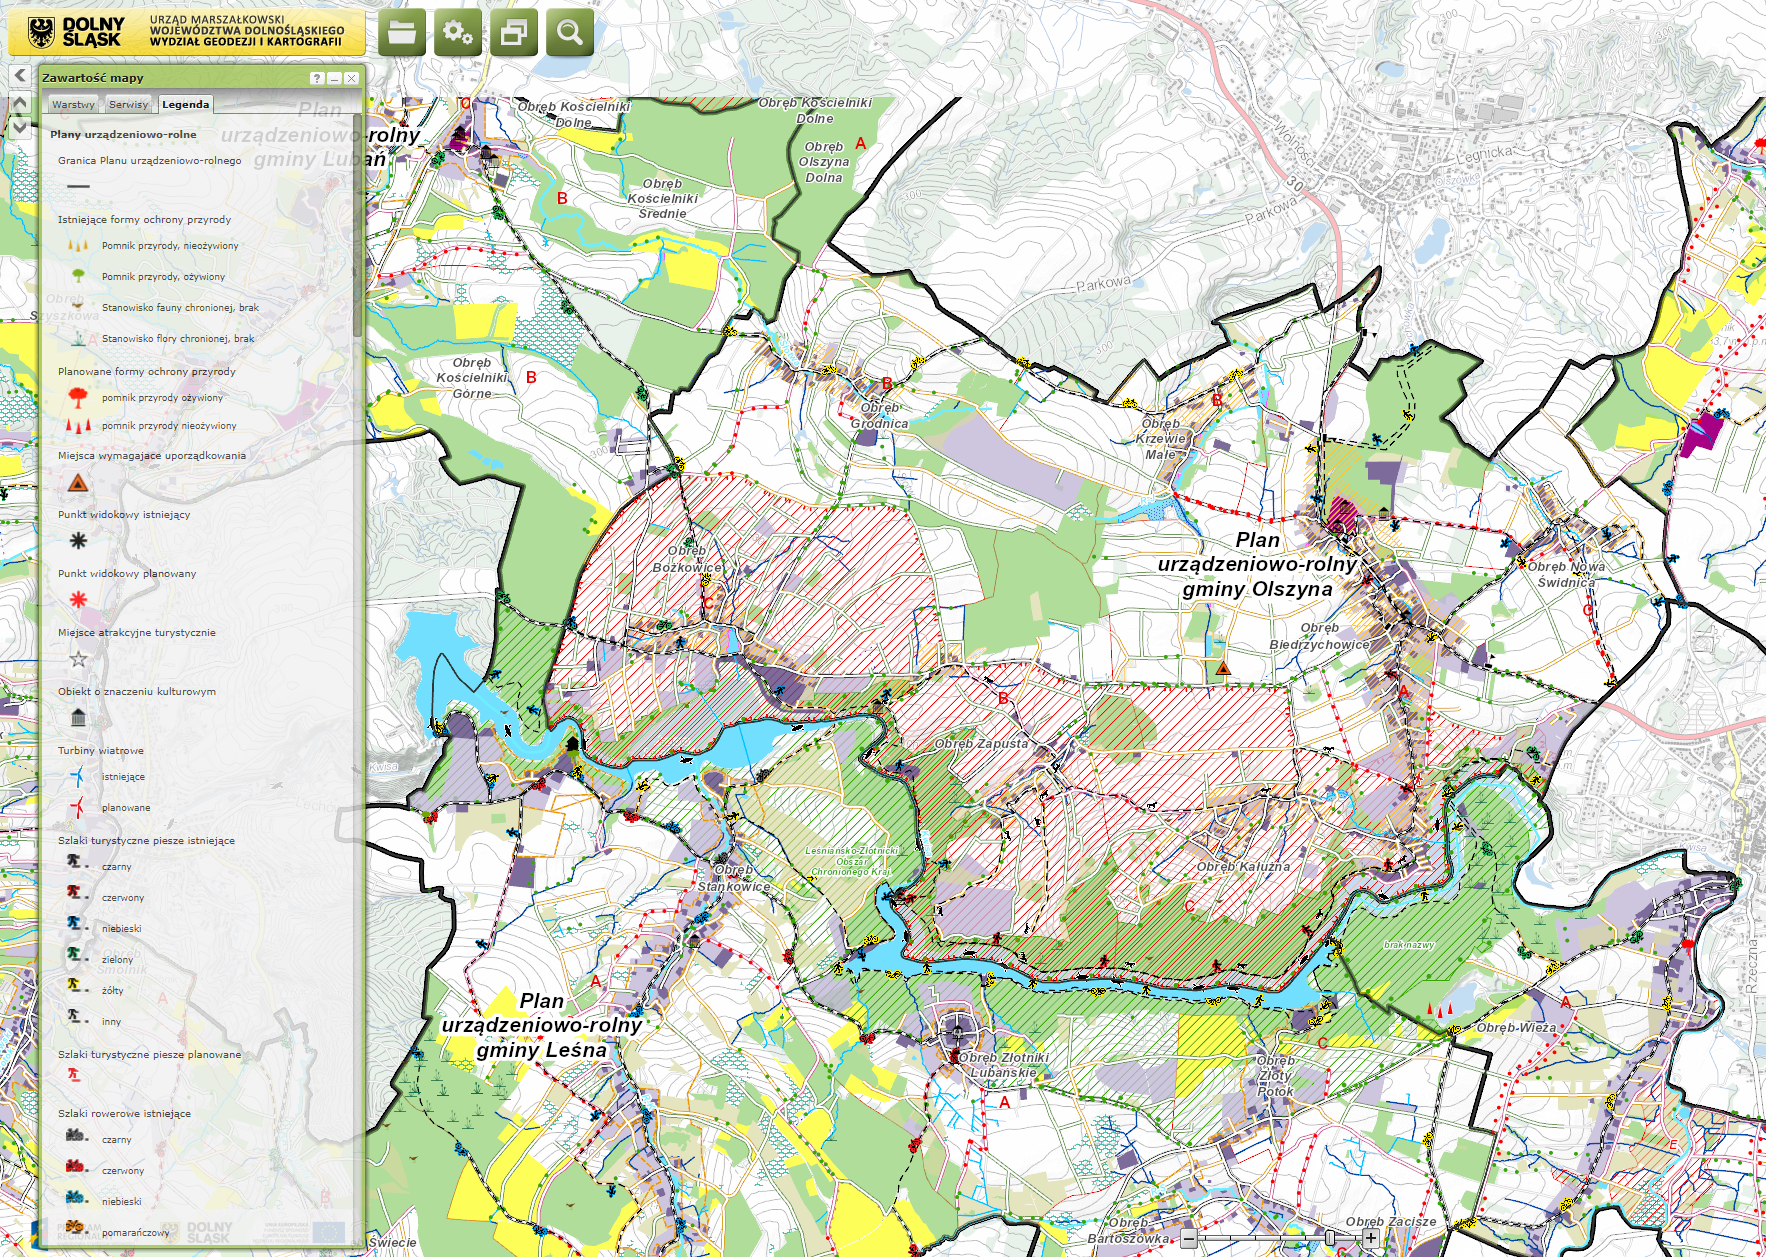The height and width of the screenshot is (1257, 1766).
Task: Open the magnifying glass search tool
Action: click(570, 33)
